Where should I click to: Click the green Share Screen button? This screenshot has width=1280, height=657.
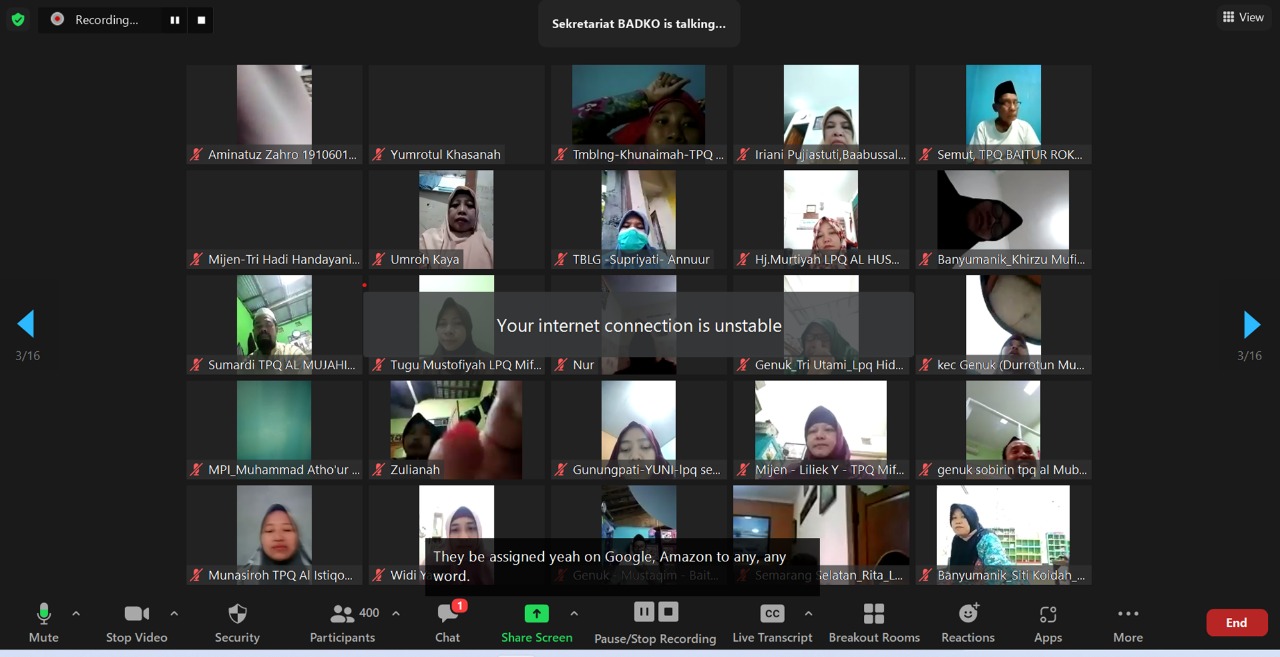coord(537,623)
